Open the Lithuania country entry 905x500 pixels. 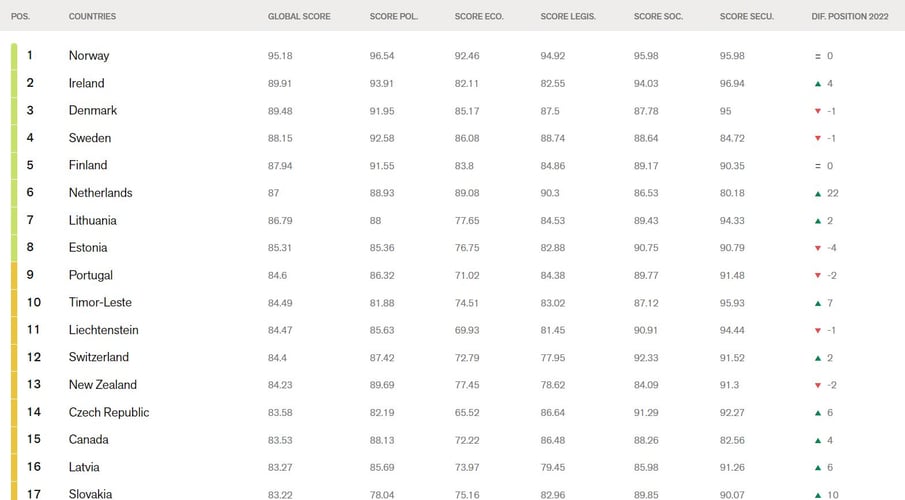click(x=92, y=220)
